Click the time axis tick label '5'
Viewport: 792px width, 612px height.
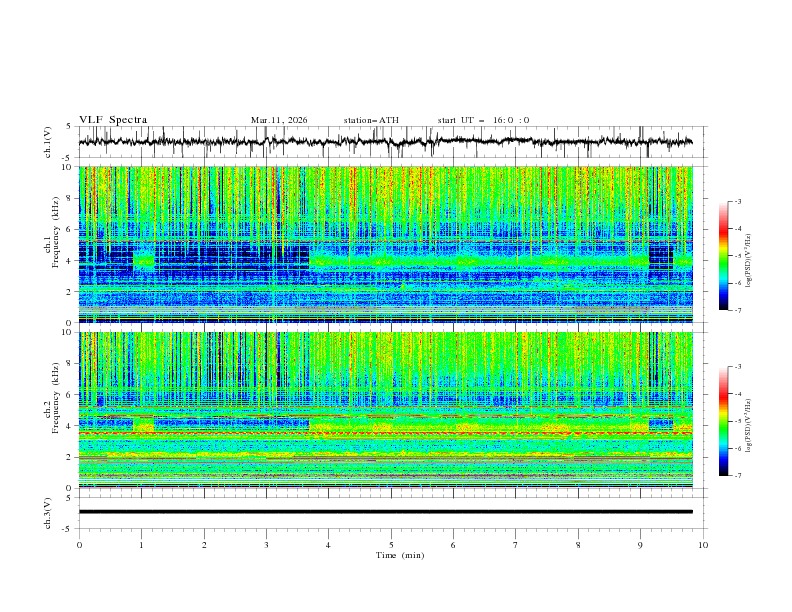[x=391, y=545]
